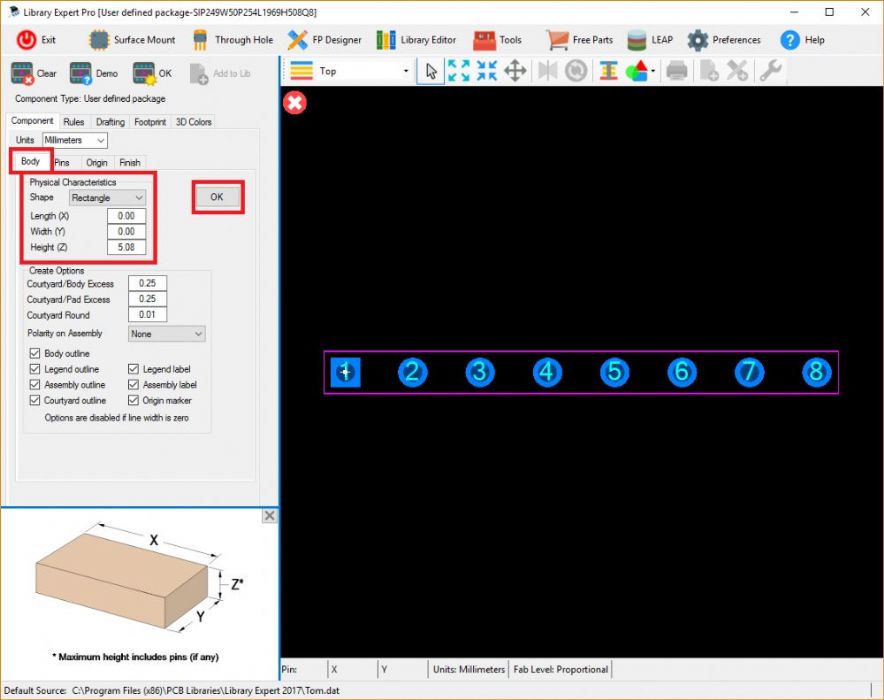The height and width of the screenshot is (700, 884).
Task: Switch to the Footprint tab
Action: [x=150, y=122]
